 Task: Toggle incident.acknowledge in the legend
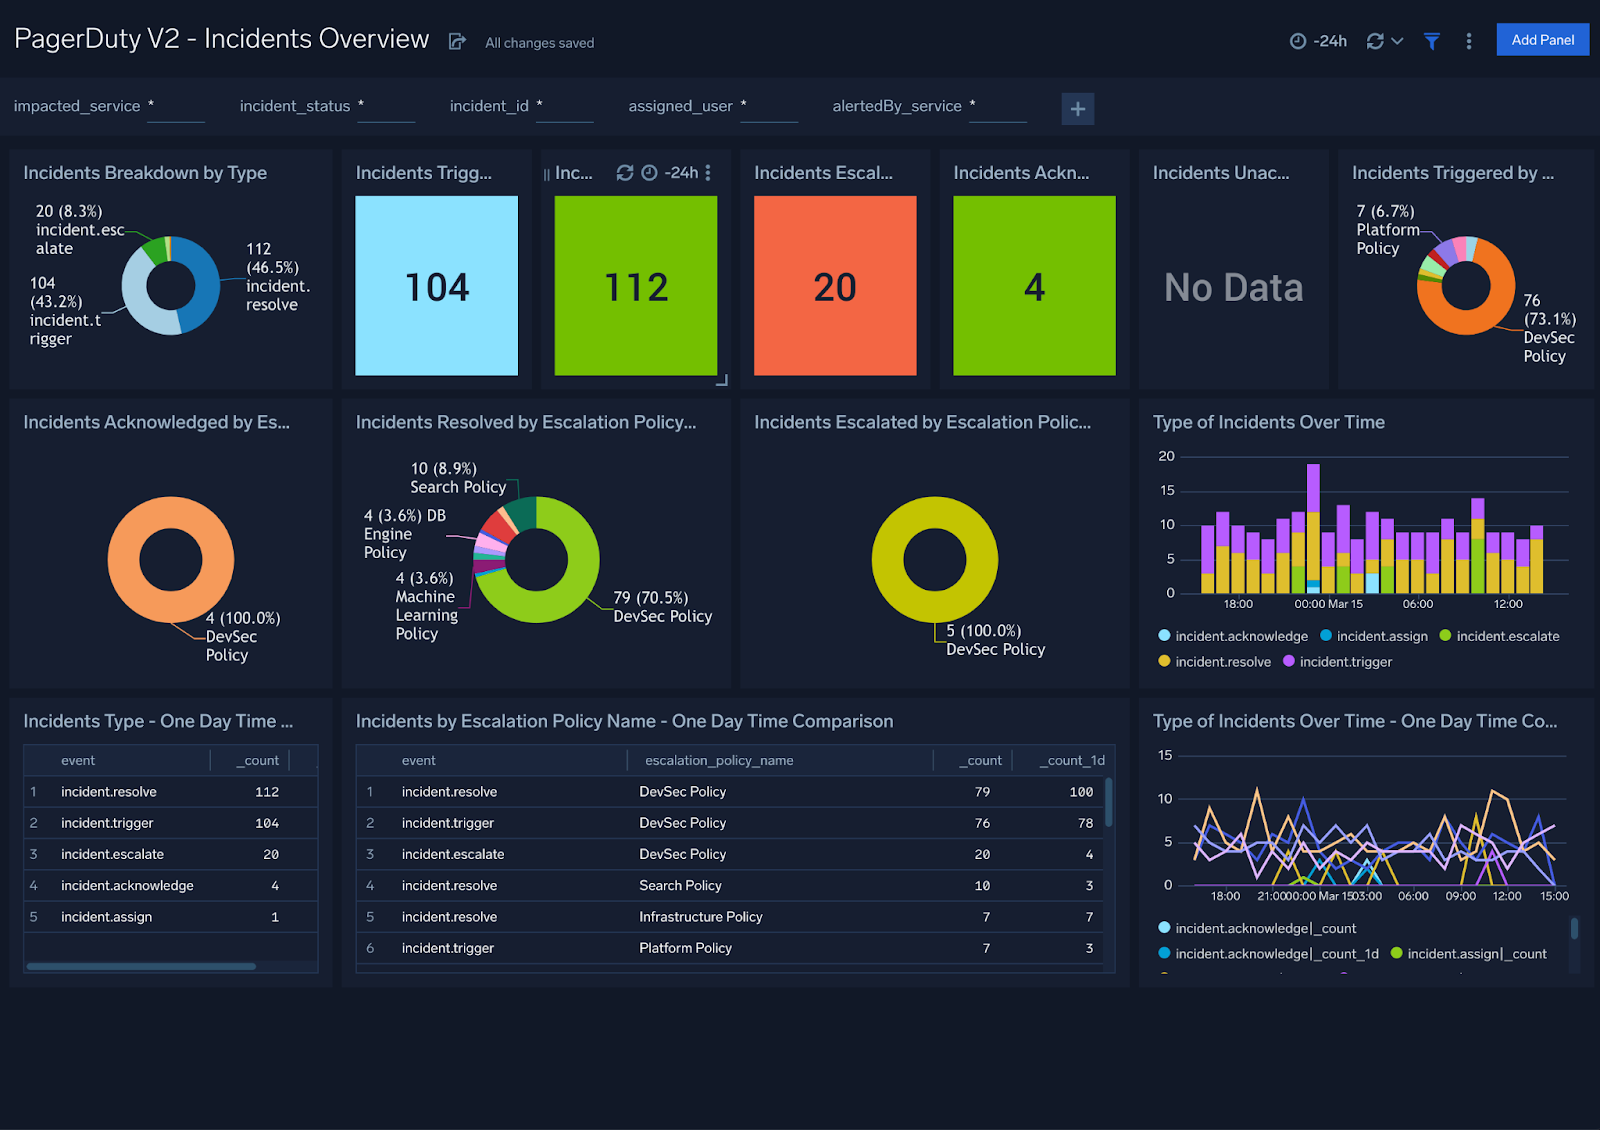pos(1240,635)
